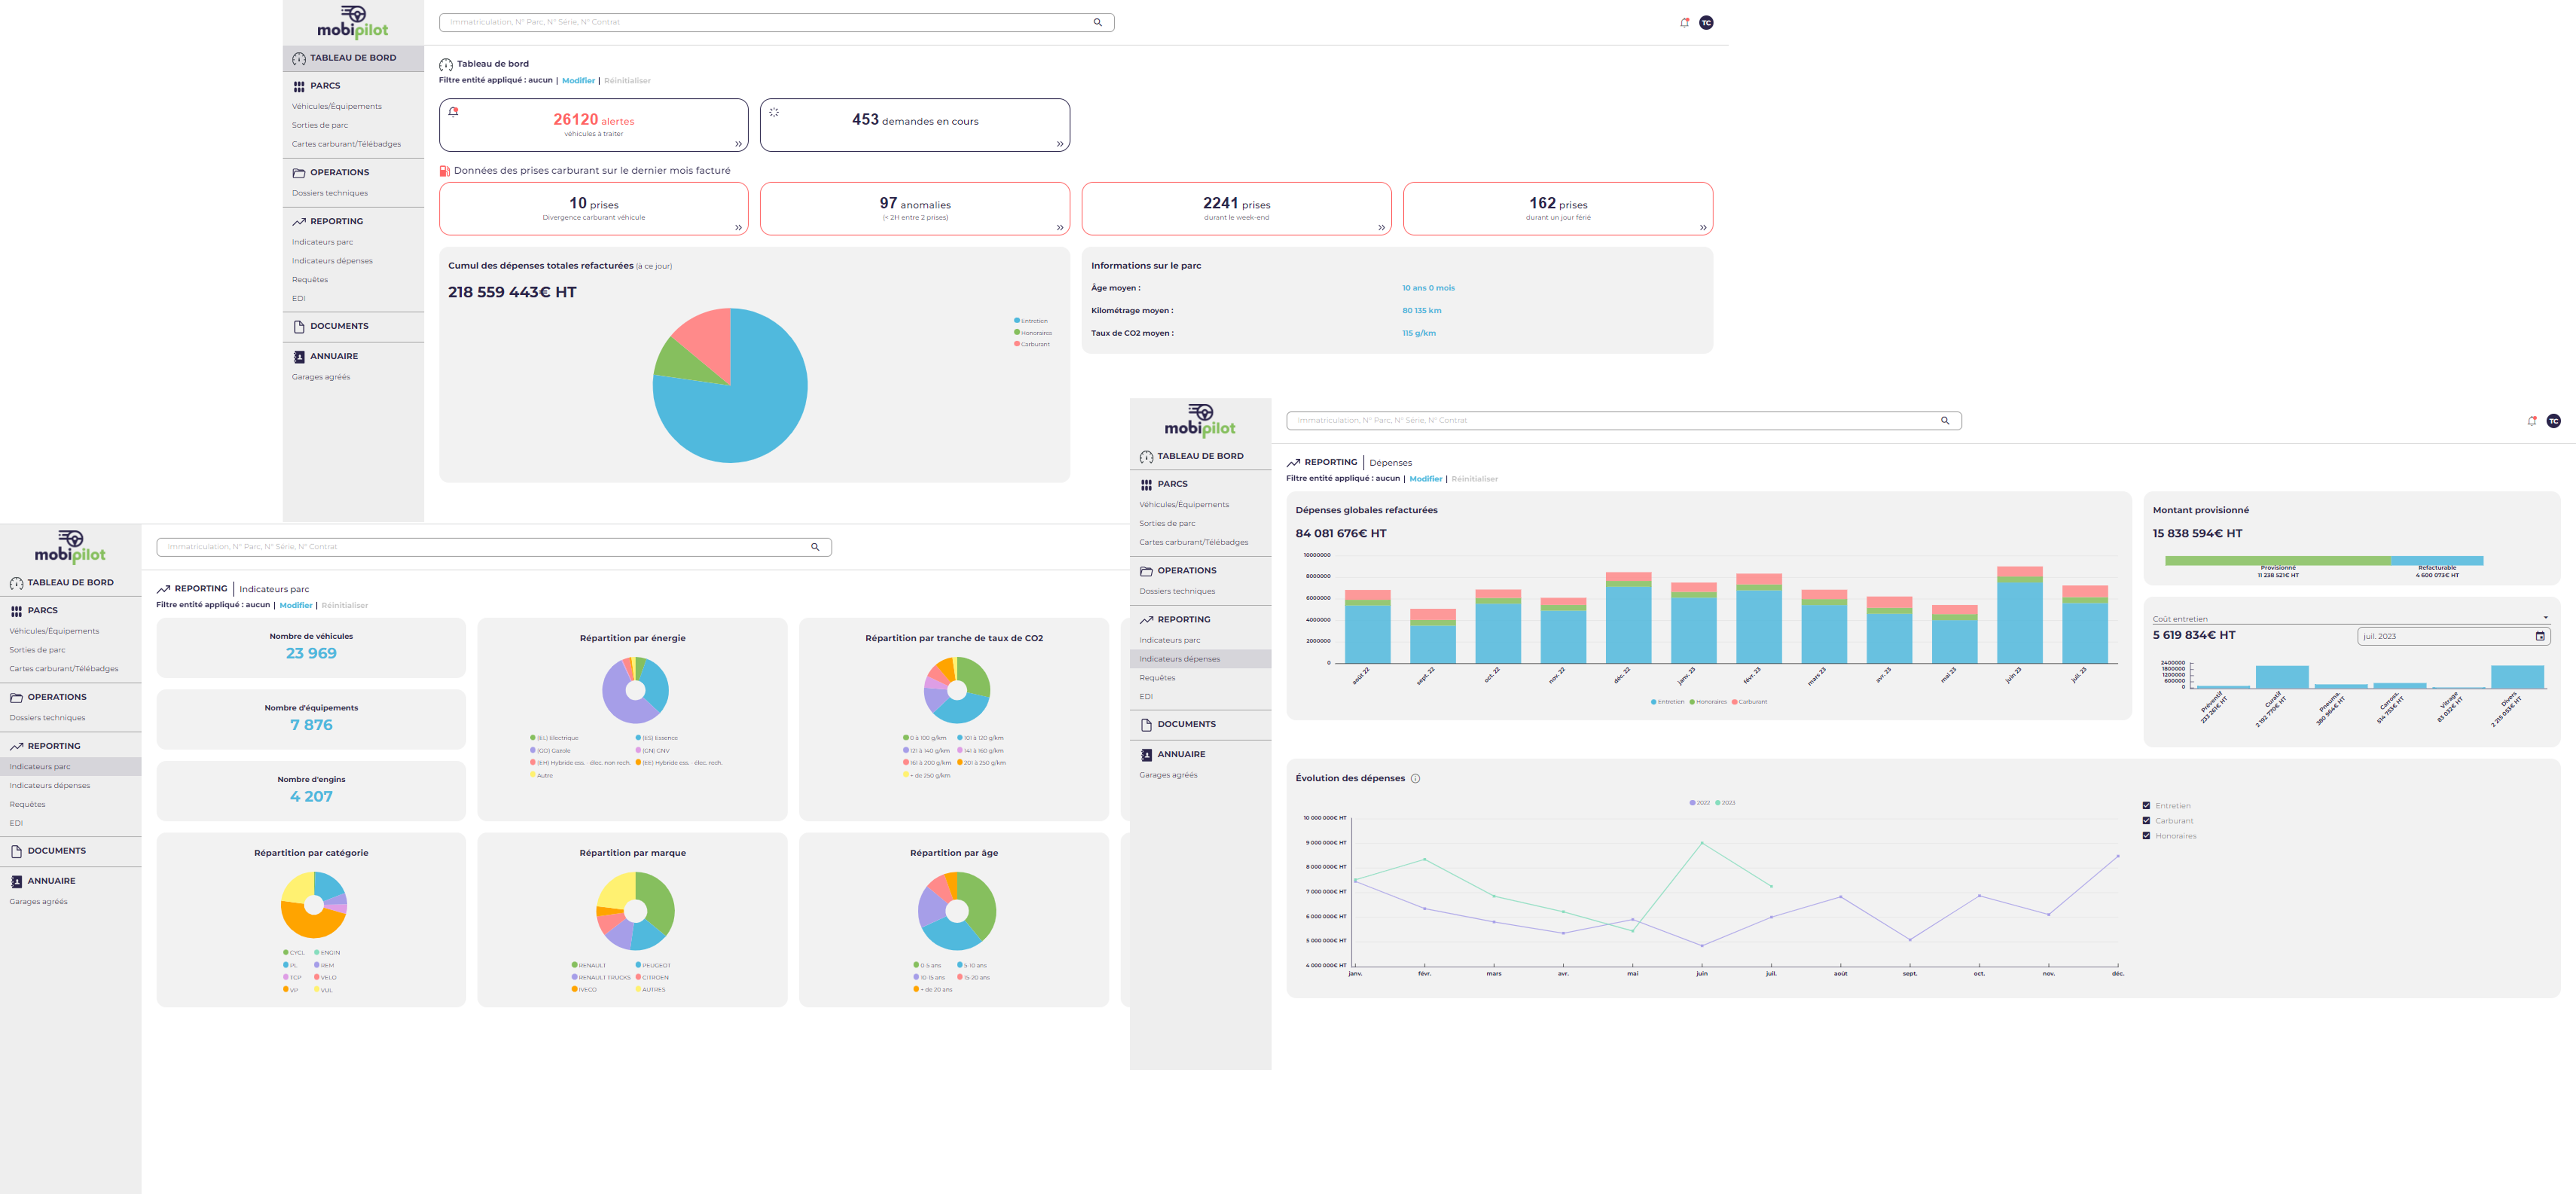
Task: Click the search magnifier icon in Indicateurs parc screen
Action: point(815,547)
